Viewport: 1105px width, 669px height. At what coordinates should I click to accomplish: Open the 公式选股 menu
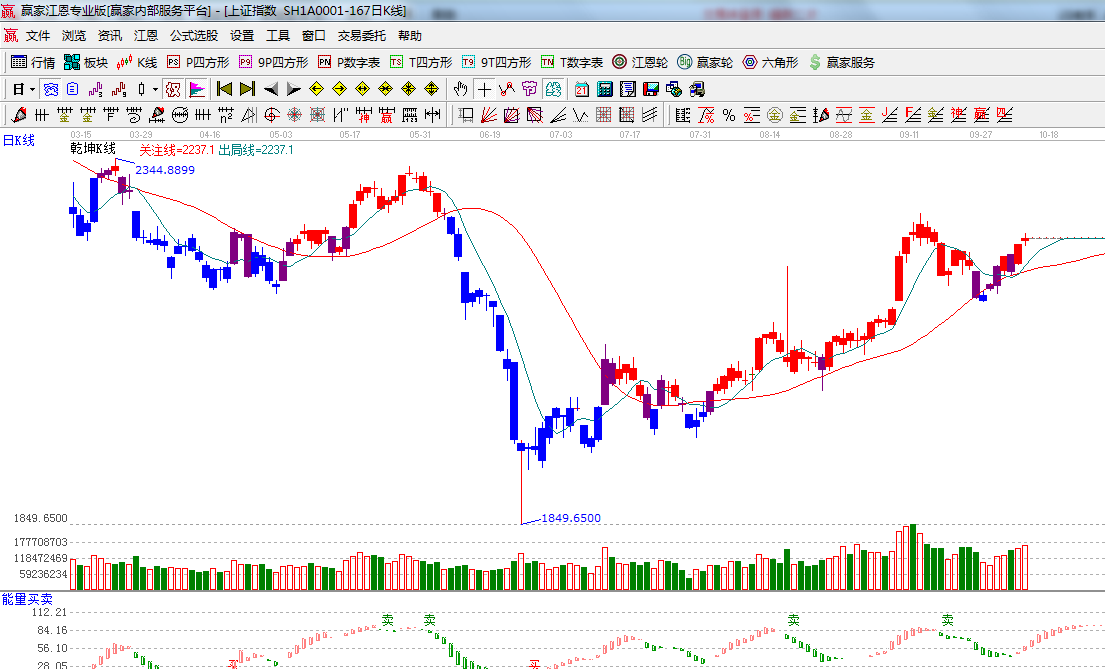193,35
